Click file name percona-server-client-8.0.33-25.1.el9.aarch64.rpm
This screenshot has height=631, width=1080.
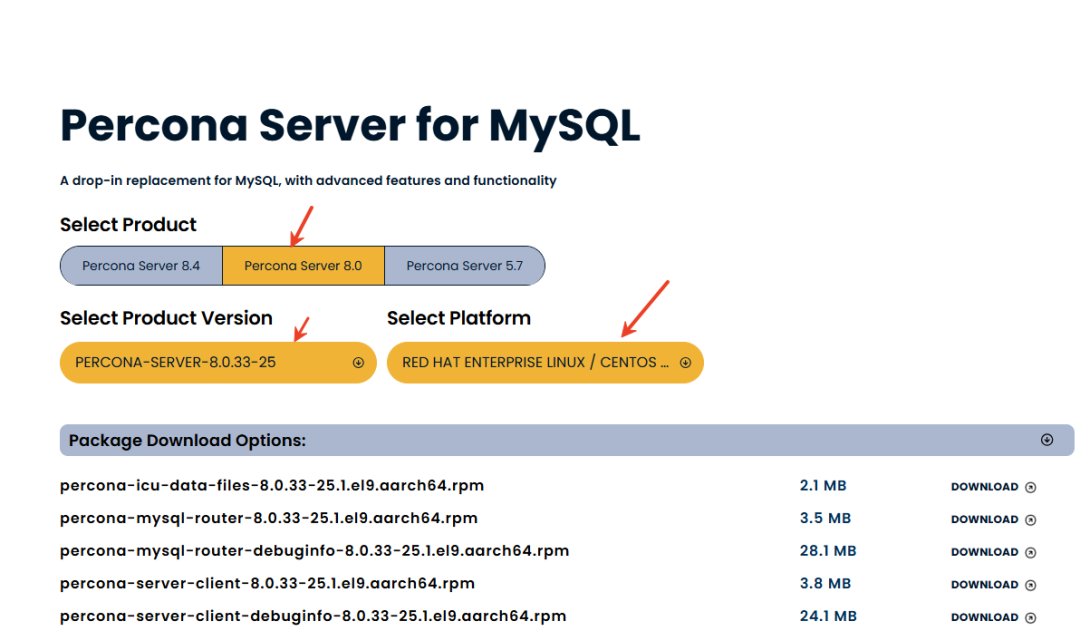click(x=267, y=583)
